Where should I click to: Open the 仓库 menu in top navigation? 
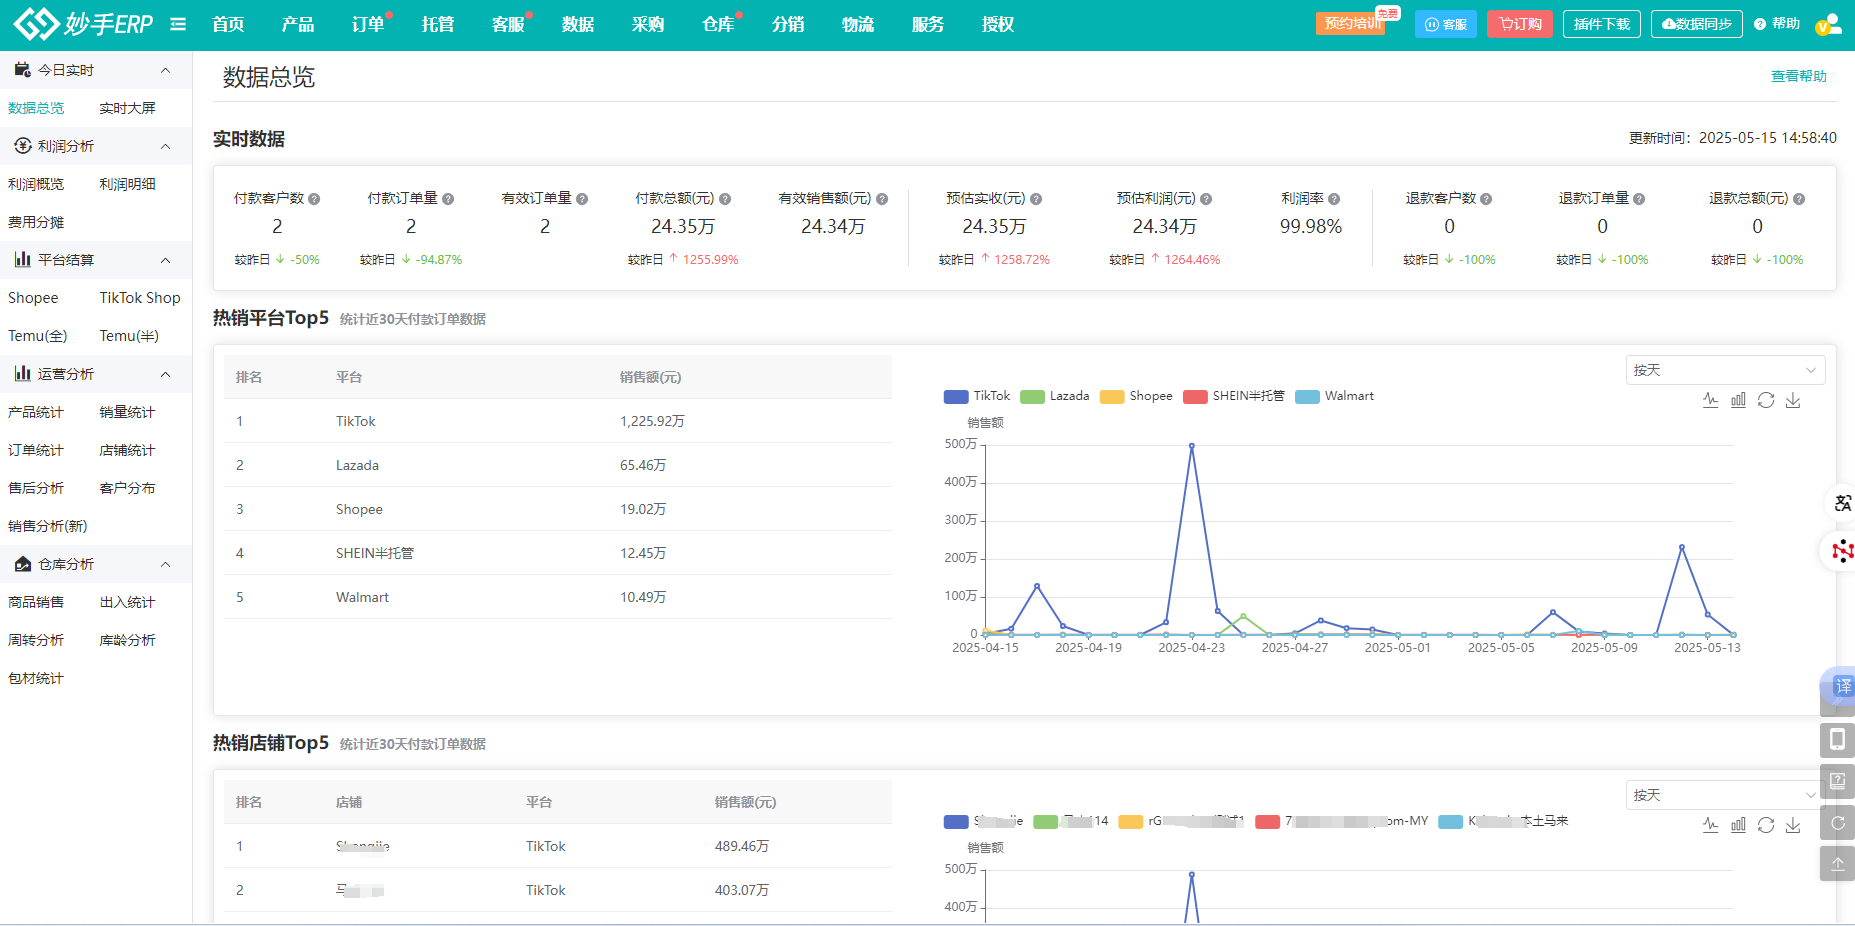click(718, 24)
